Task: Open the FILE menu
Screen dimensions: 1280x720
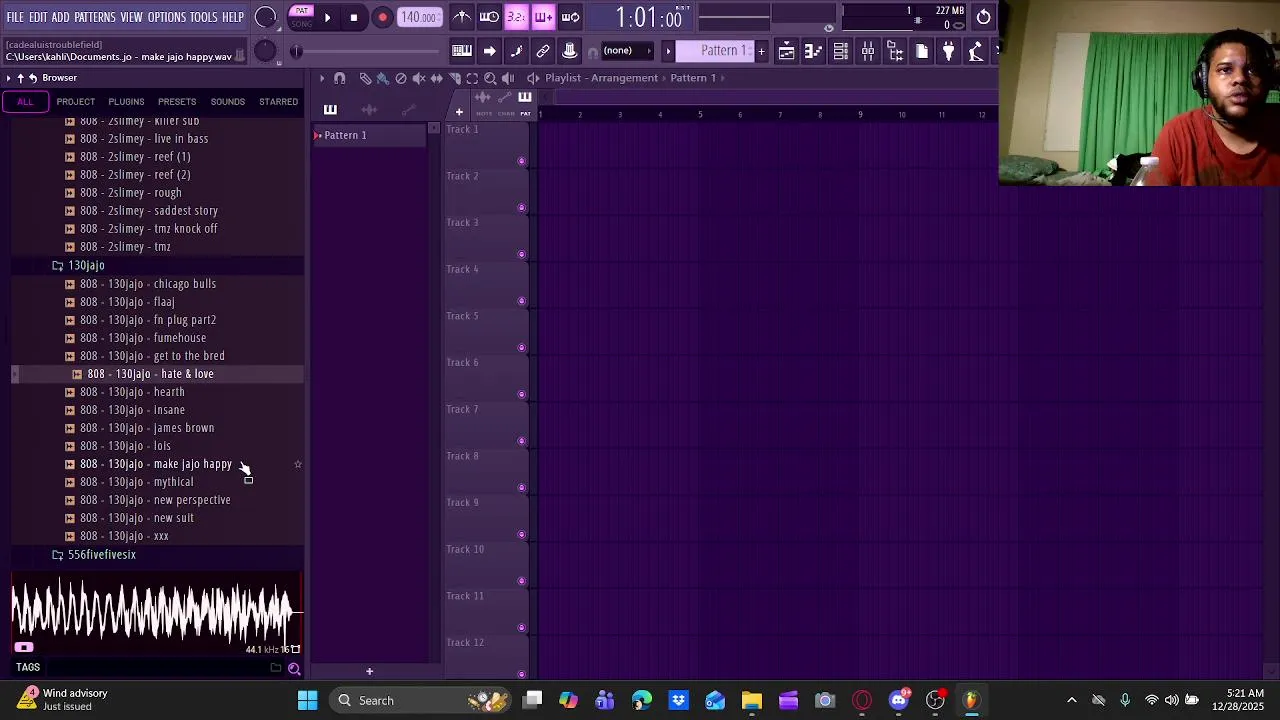Action: tap(15, 17)
